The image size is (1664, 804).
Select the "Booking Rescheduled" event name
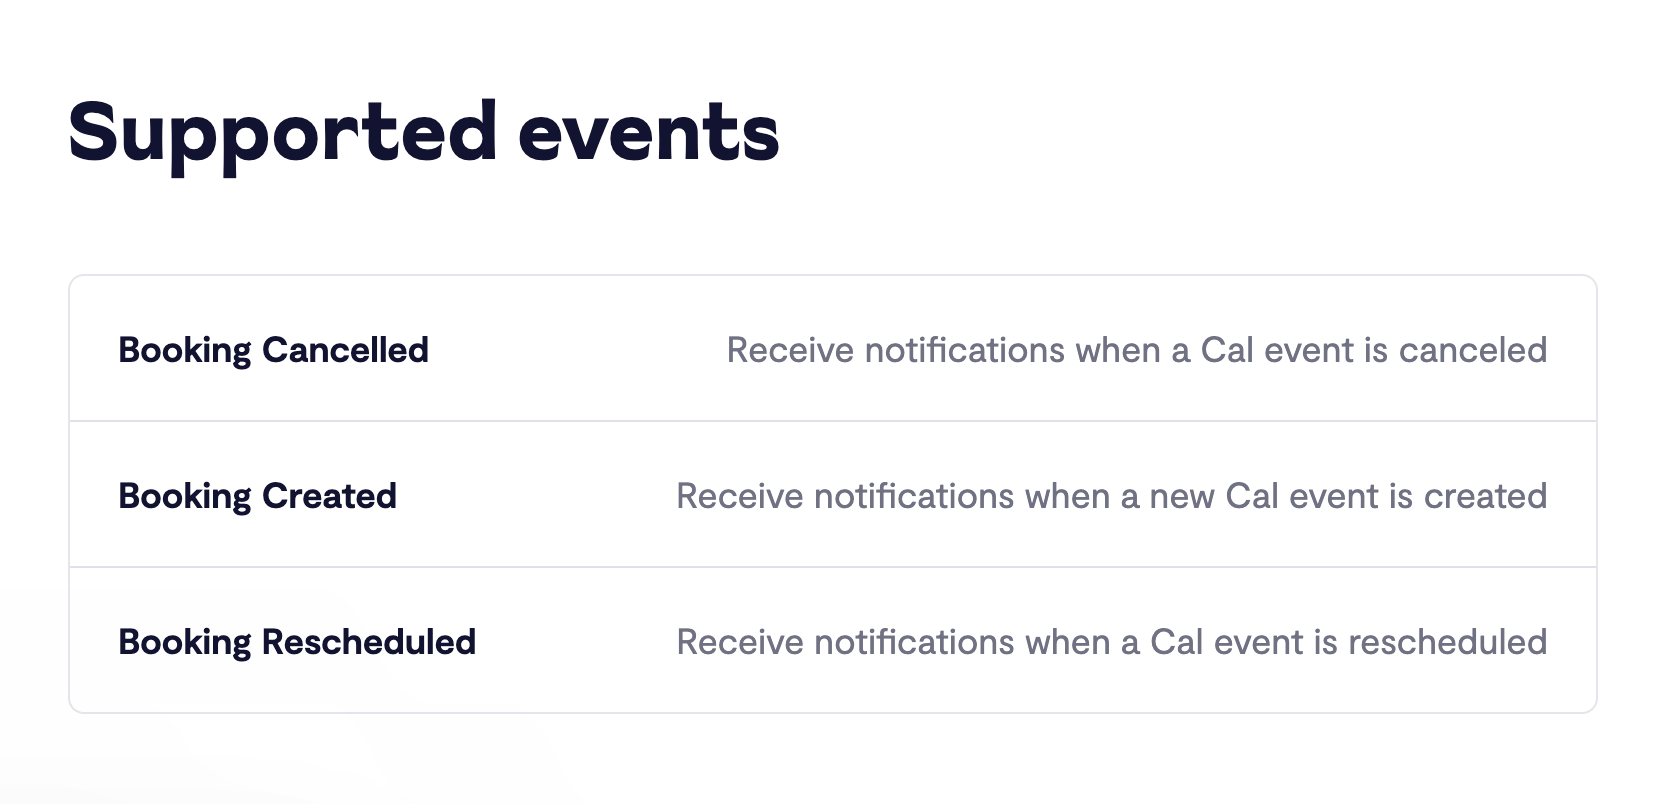(297, 642)
